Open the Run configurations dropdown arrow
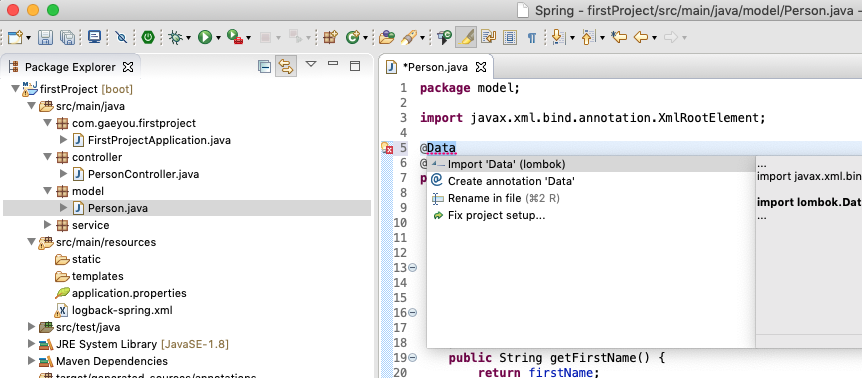Screen dimensions: 862x378 click(x=218, y=38)
